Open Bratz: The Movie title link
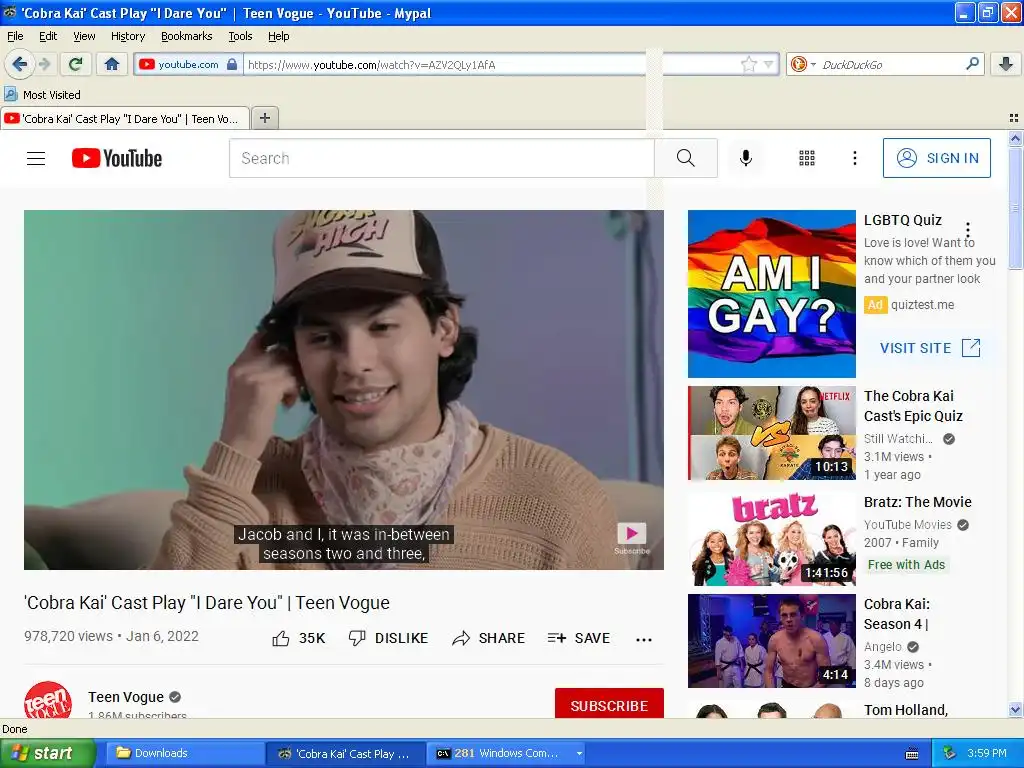Viewport: 1024px width, 768px height. tap(918, 502)
